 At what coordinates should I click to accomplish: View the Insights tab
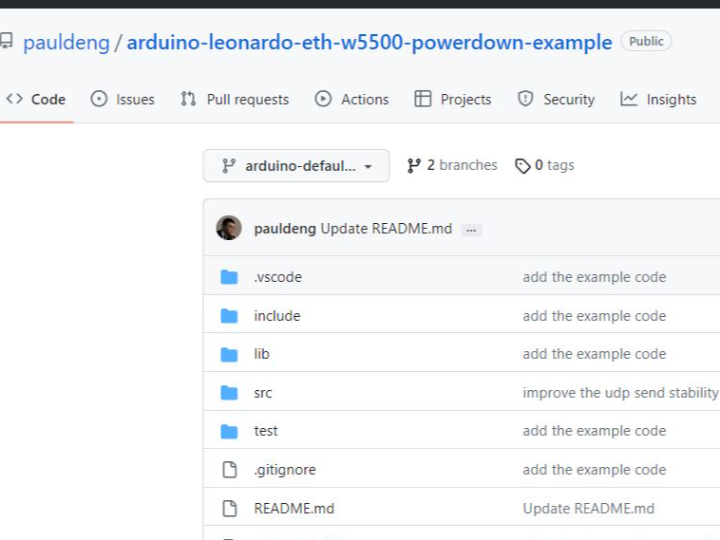(x=658, y=99)
